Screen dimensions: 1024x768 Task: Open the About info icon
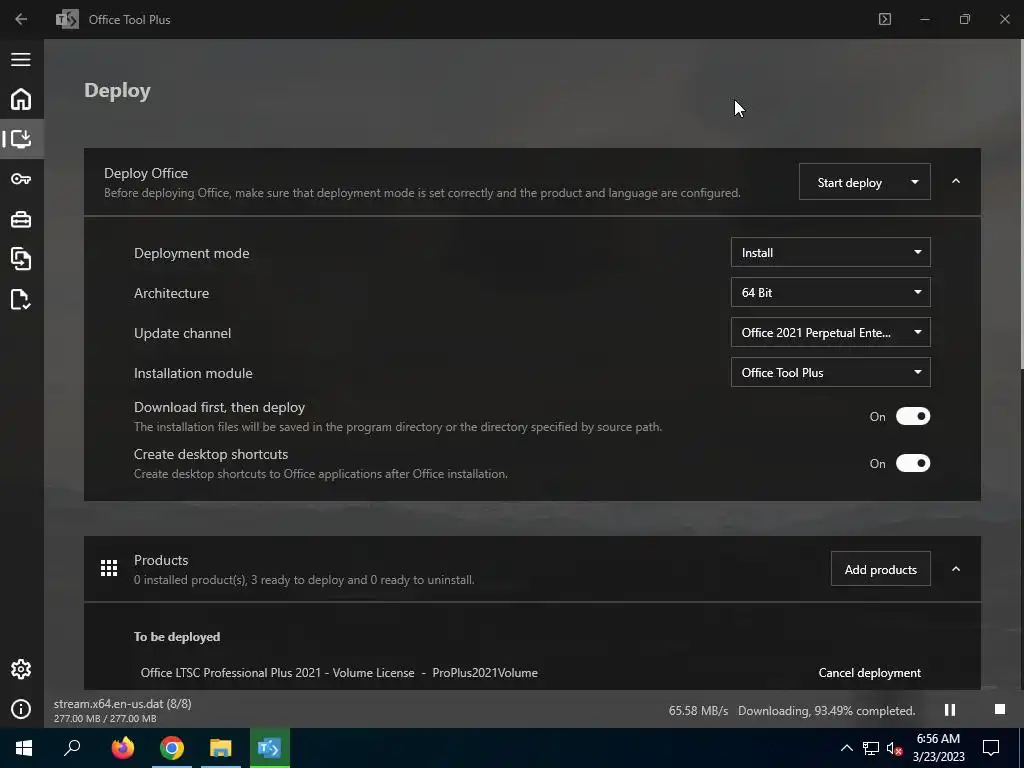[x=21, y=709]
